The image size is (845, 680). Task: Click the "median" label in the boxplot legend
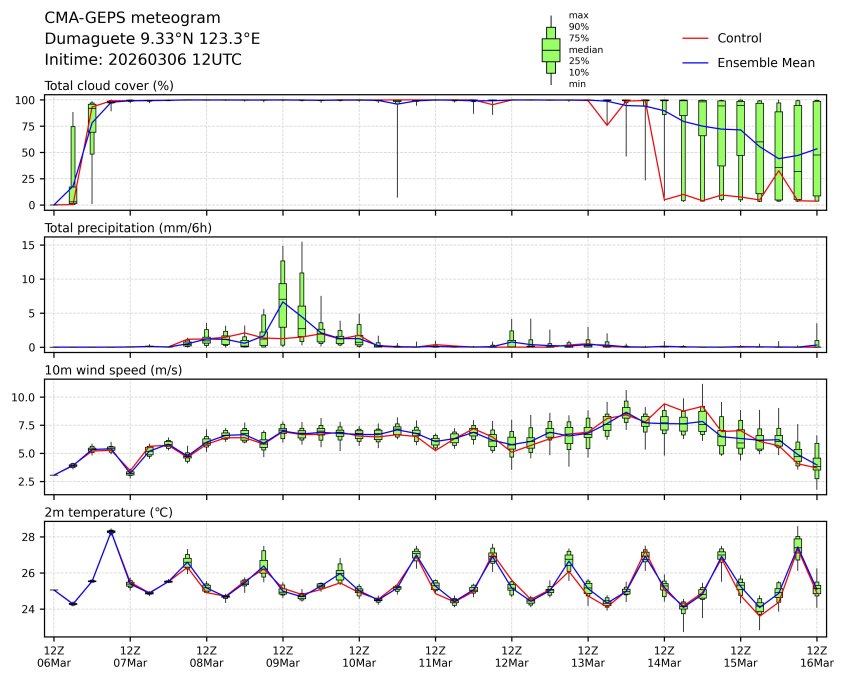586,49
